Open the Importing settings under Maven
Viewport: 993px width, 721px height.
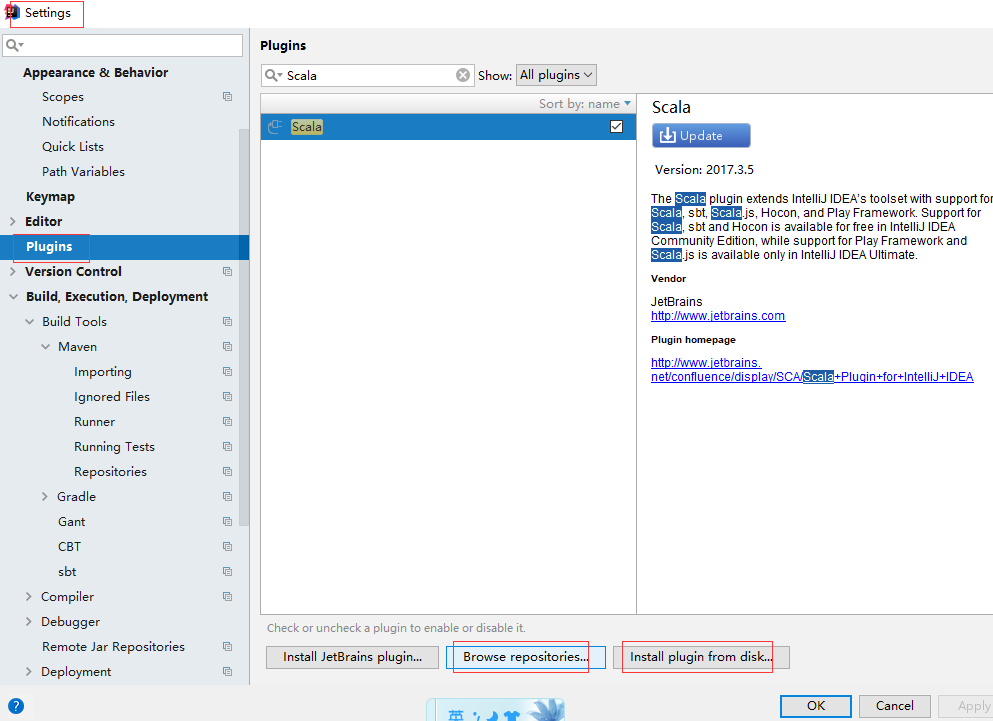click(103, 372)
